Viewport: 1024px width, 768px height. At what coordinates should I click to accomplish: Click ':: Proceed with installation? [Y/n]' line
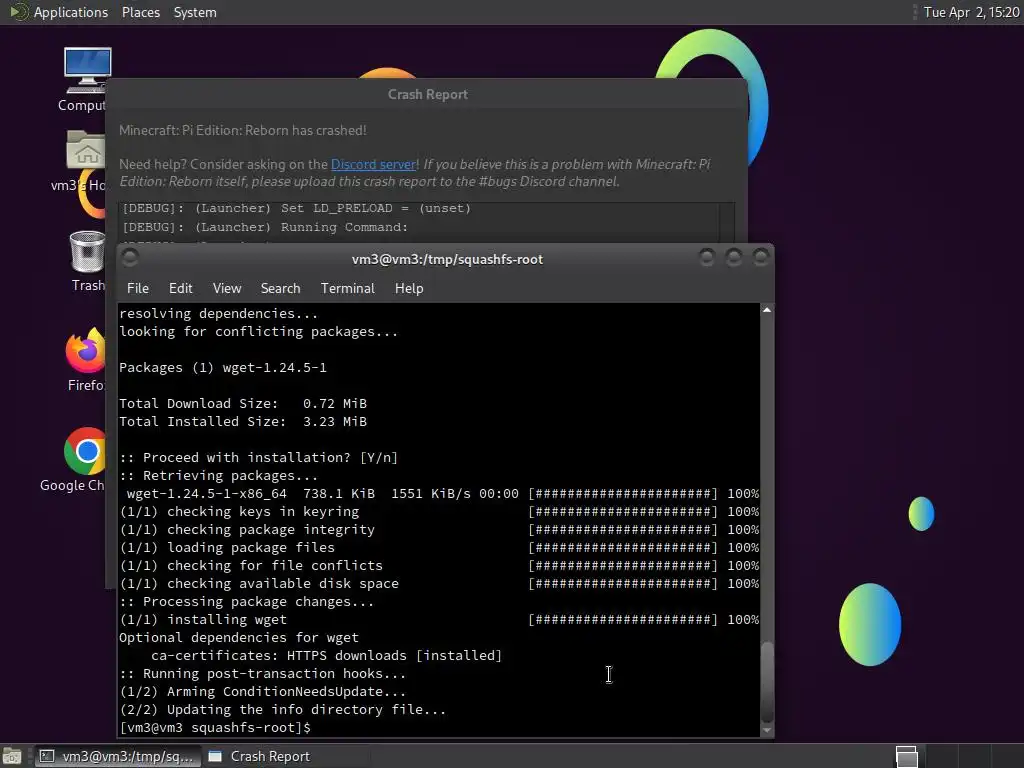click(259, 458)
